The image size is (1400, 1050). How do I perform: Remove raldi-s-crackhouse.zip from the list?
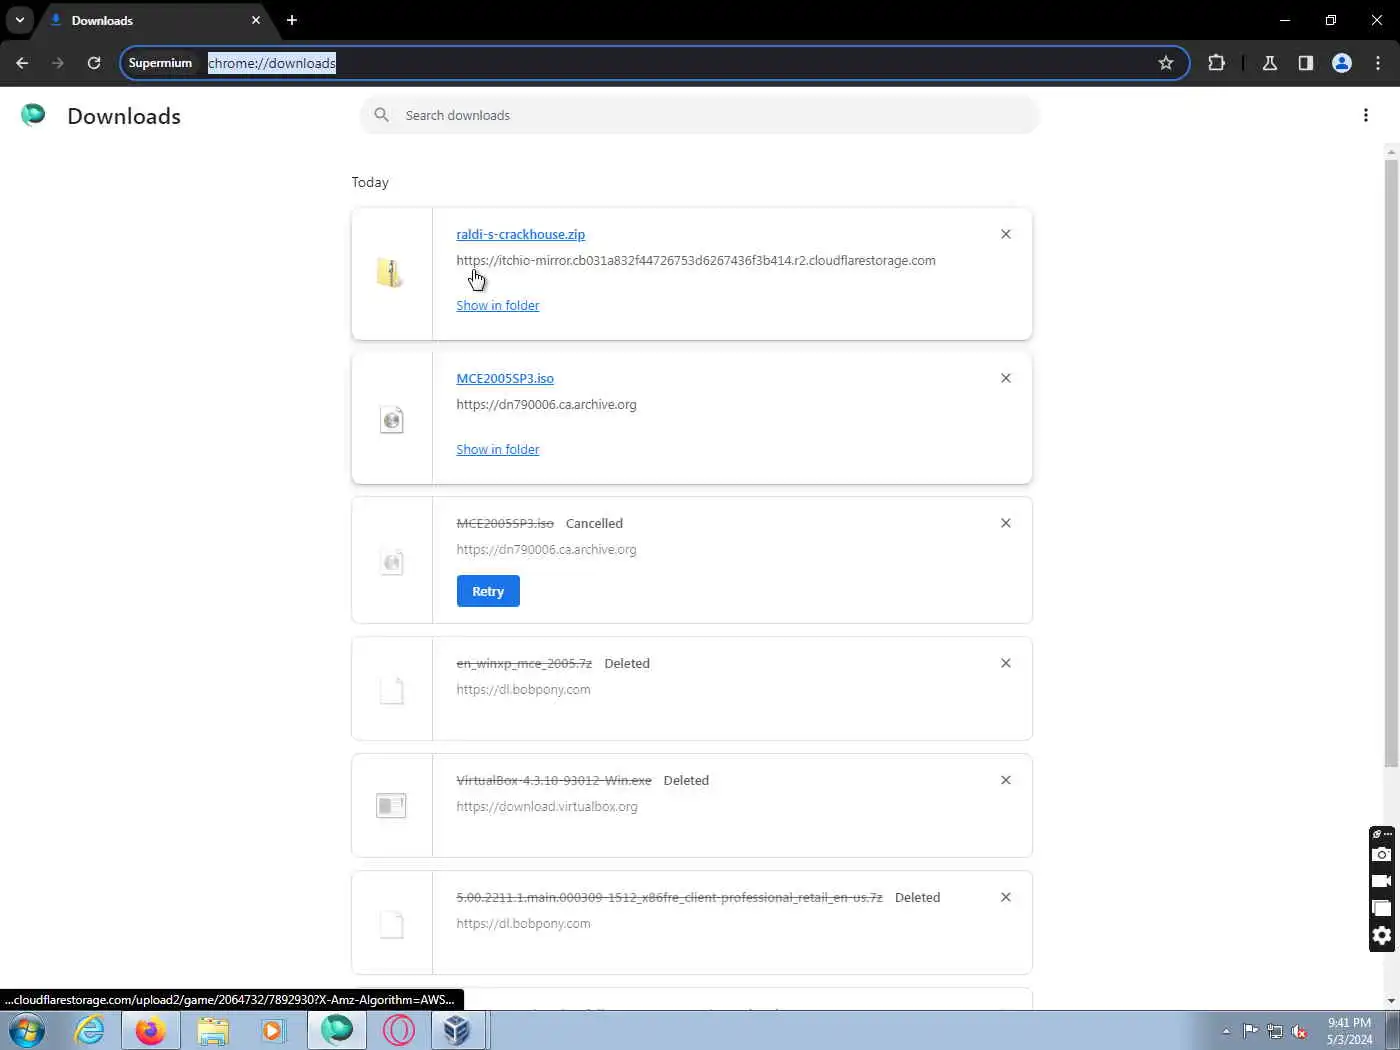1006,234
